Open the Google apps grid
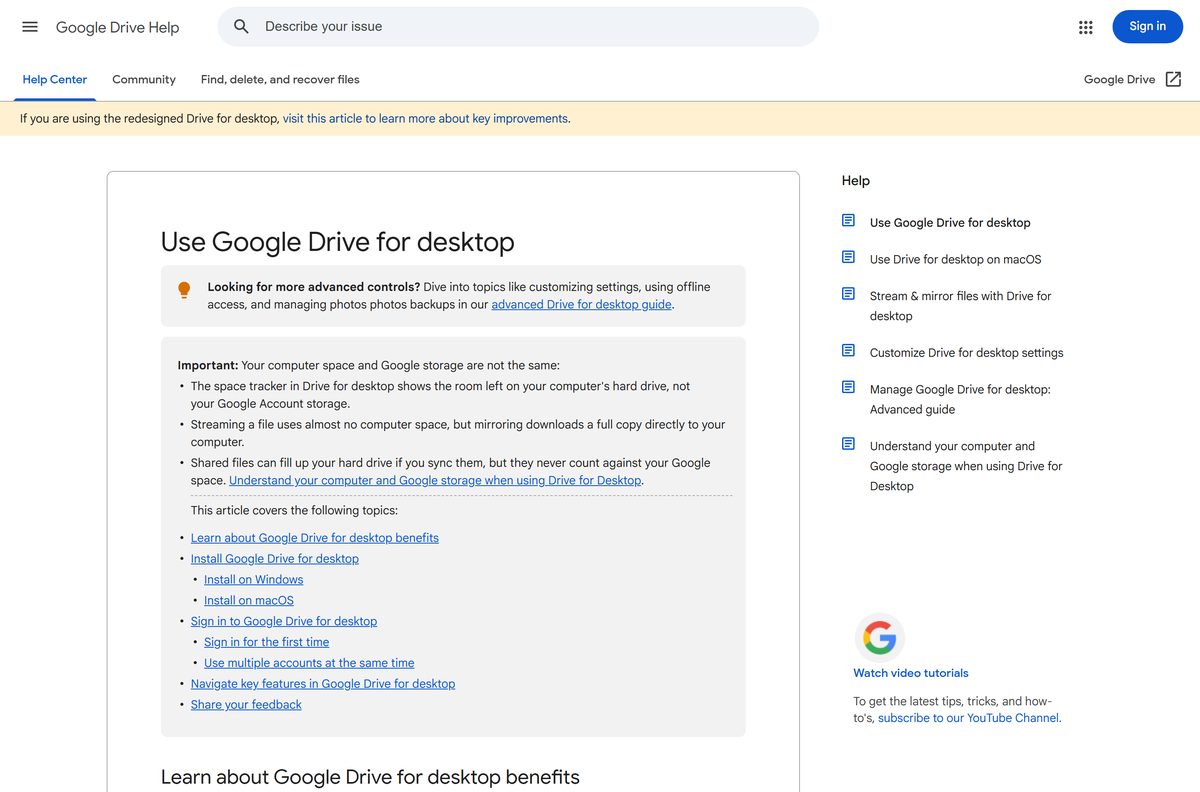 point(1086,27)
